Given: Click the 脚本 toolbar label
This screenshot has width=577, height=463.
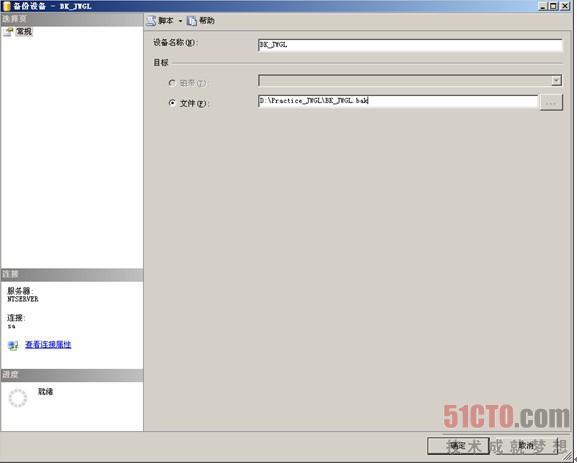Looking at the screenshot, I should click(x=166, y=21).
